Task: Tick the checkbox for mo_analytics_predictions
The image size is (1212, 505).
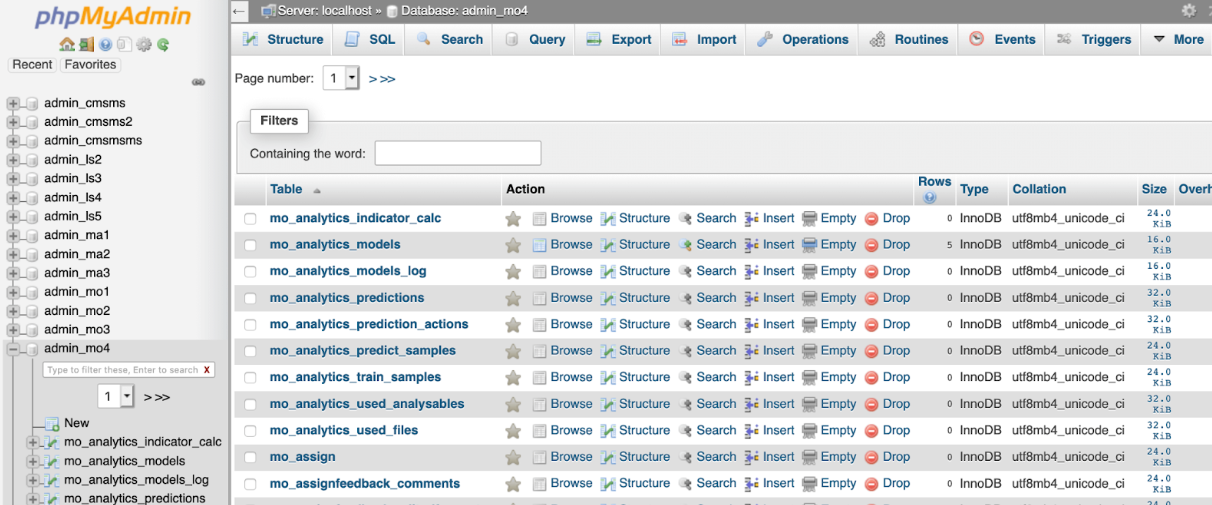Action: (x=250, y=298)
